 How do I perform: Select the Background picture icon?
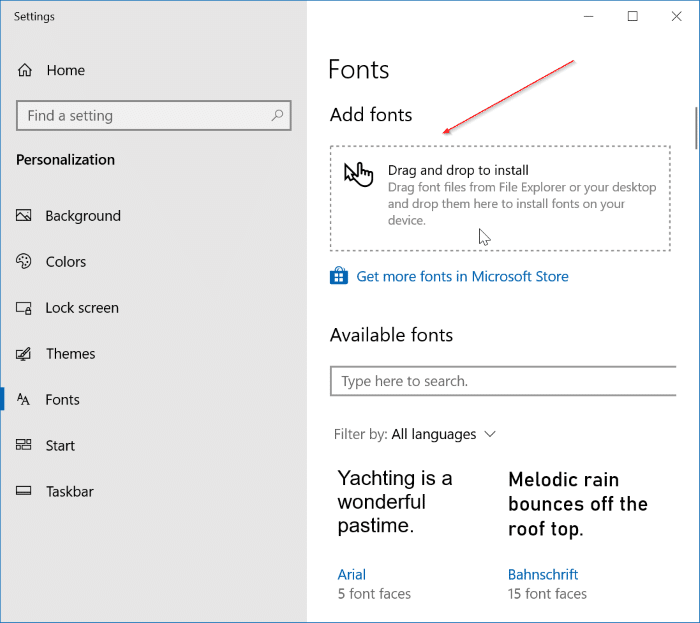pyautogui.click(x=25, y=216)
